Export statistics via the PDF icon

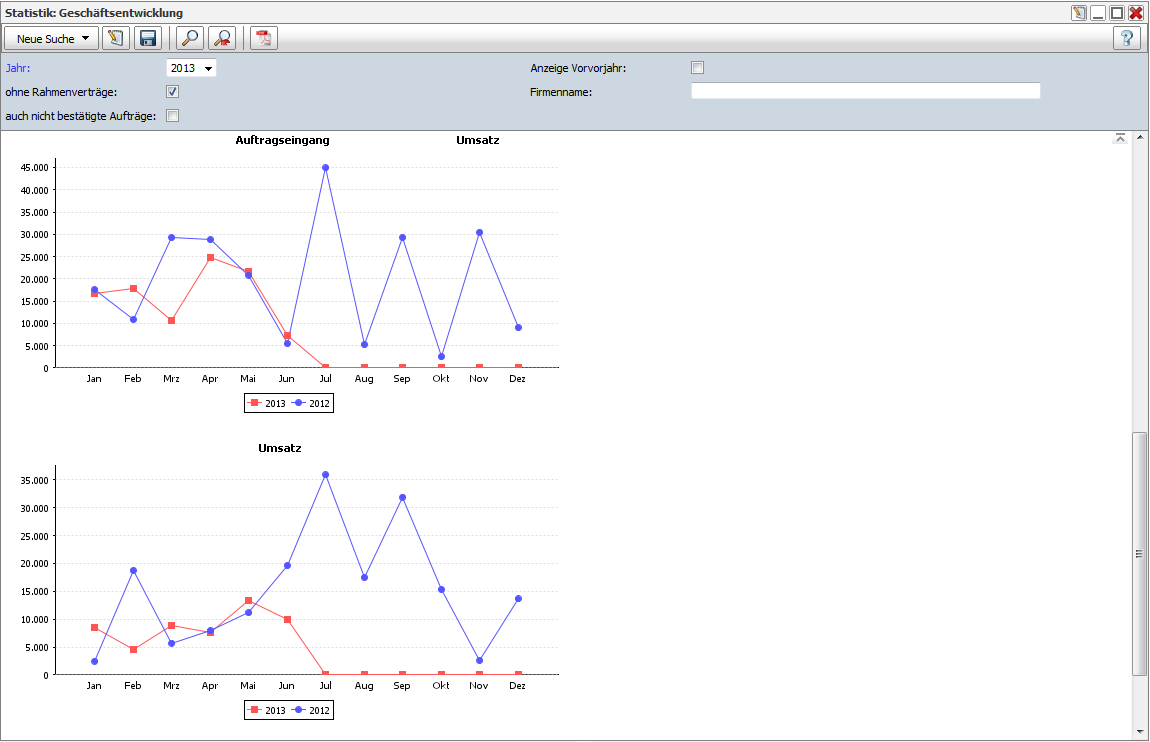(264, 39)
